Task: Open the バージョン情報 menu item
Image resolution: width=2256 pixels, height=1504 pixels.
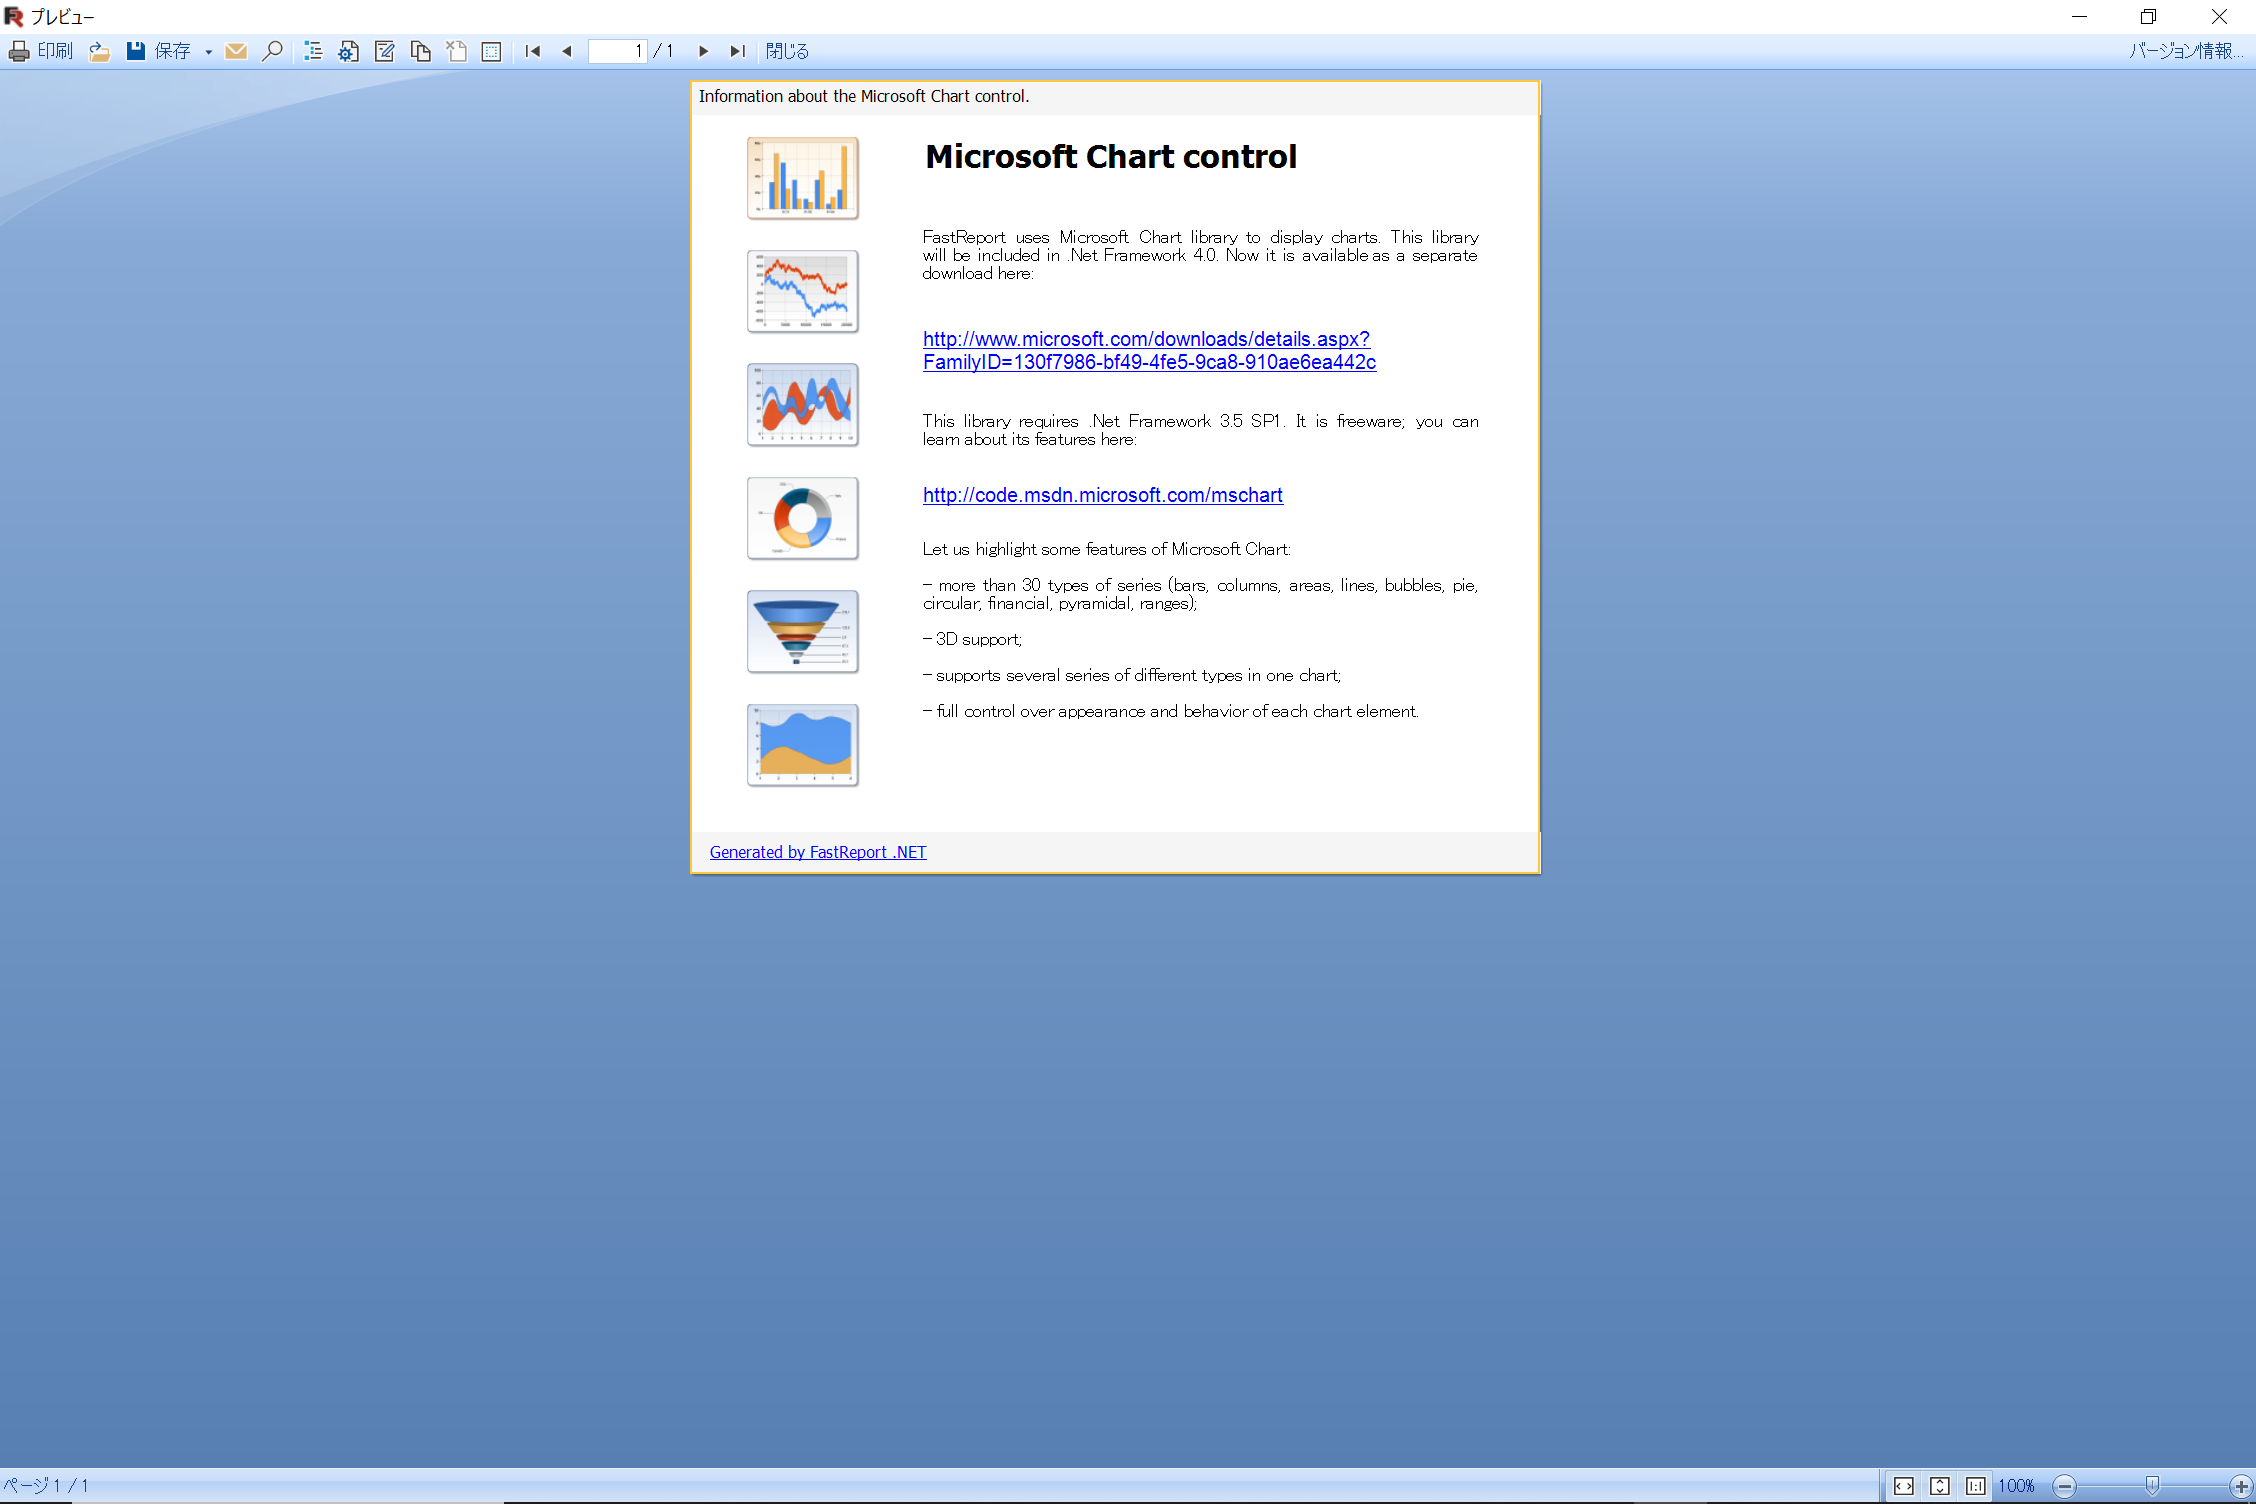Action: [x=2184, y=51]
